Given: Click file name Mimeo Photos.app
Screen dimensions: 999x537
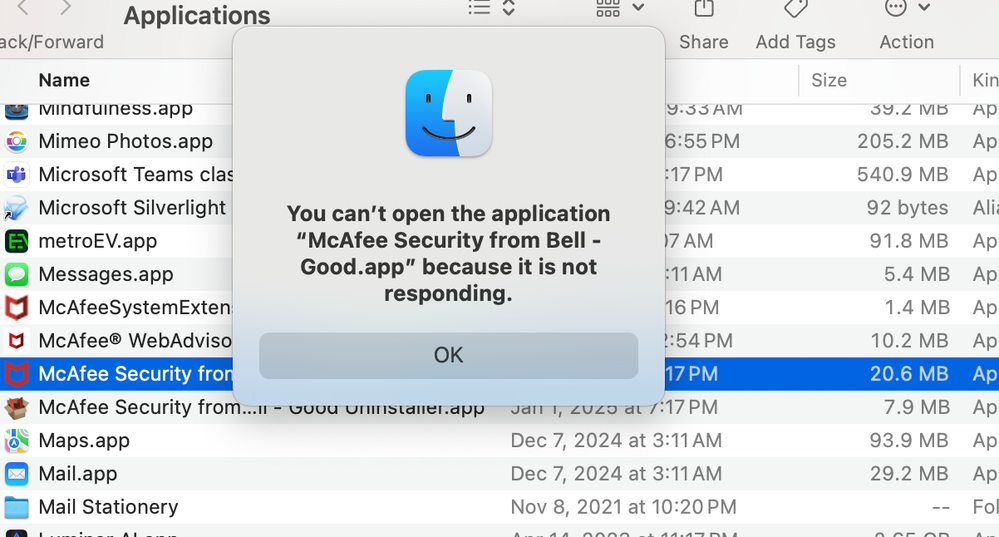Looking at the screenshot, I should tap(126, 141).
